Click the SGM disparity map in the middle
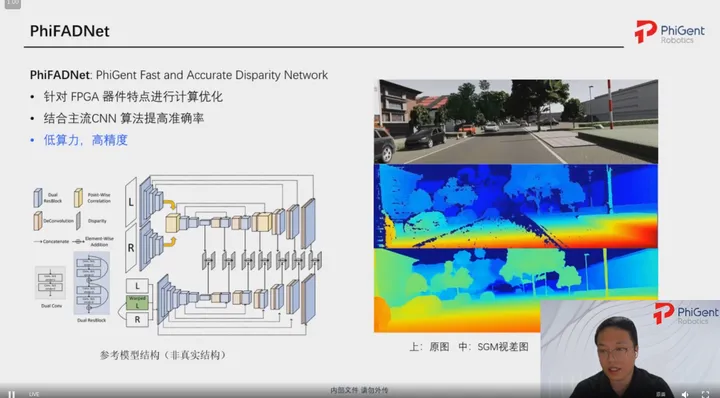The image size is (720, 398). point(516,206)
